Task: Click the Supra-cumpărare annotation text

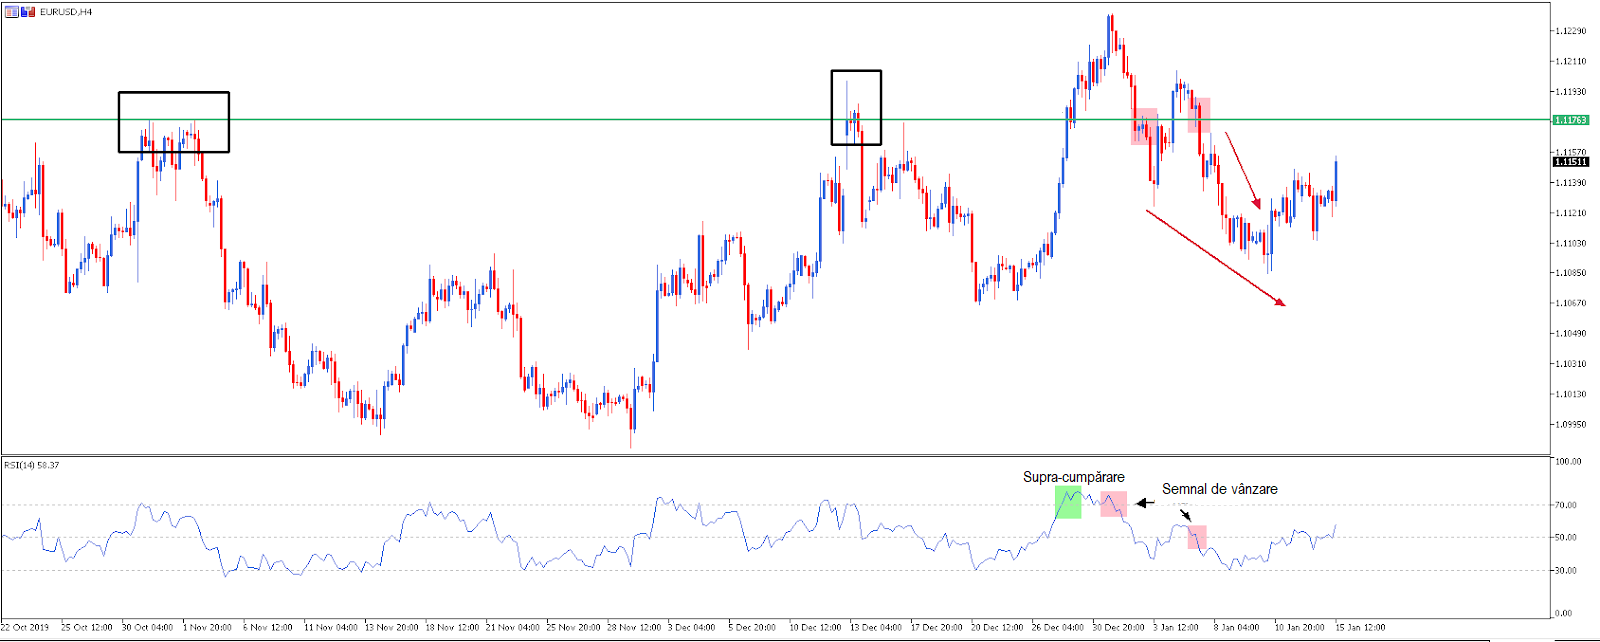Action: click(1074, 477)
